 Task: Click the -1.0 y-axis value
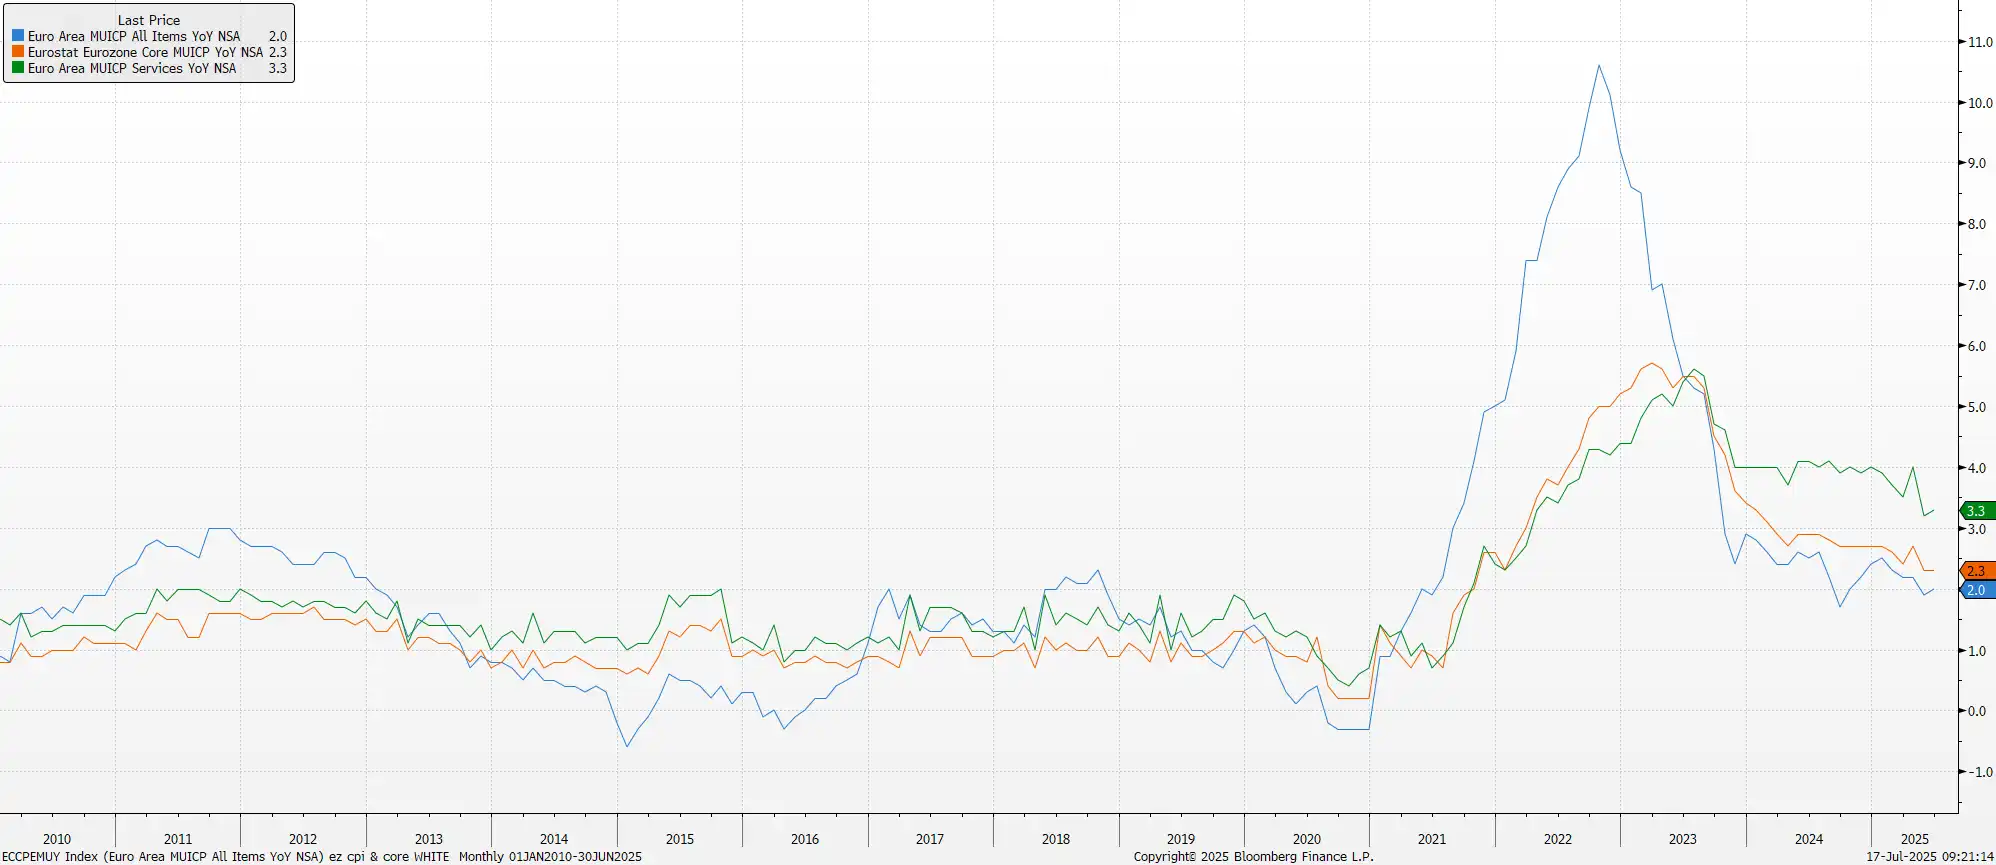[x=1980, y=772]
